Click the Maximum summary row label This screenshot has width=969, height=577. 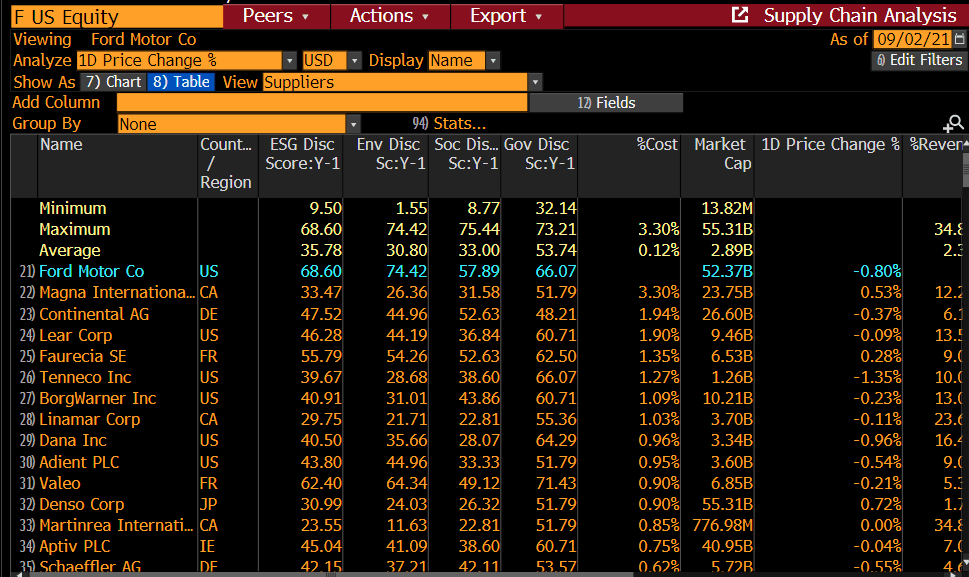[x=75, y=229]
